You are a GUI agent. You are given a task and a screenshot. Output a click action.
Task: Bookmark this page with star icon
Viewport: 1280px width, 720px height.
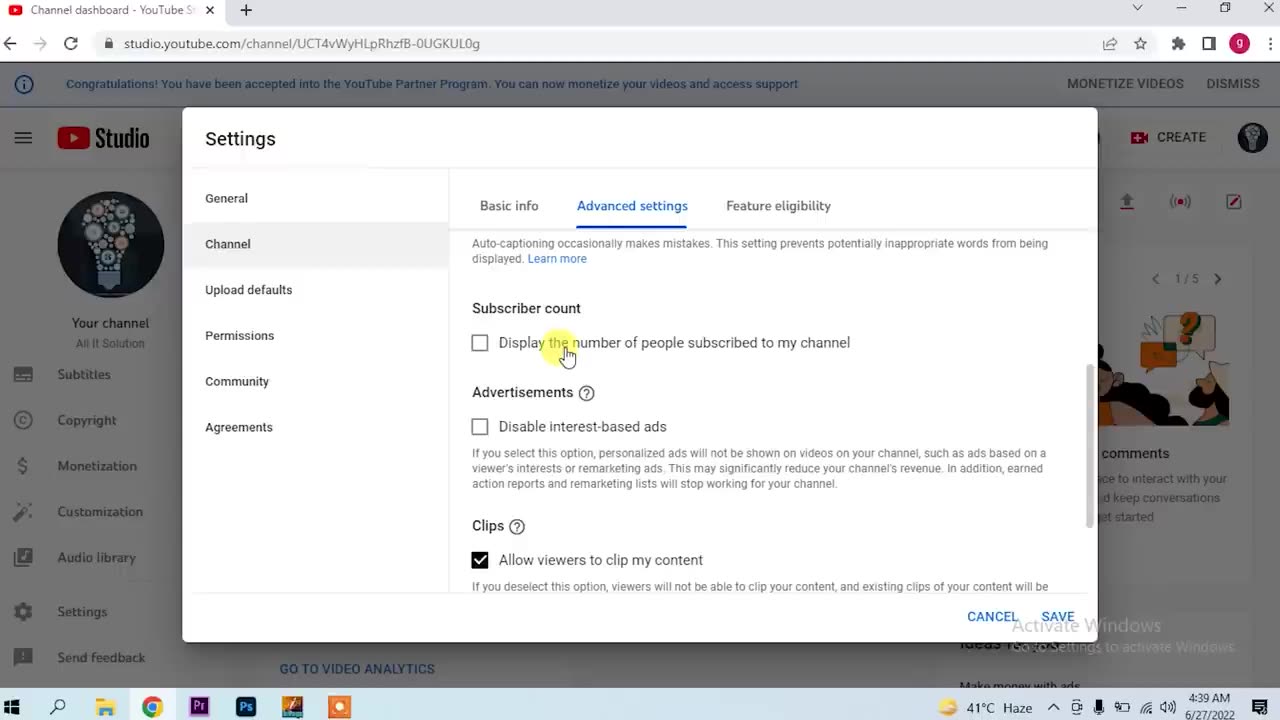pyautogui.click(x=1140, y=43)
